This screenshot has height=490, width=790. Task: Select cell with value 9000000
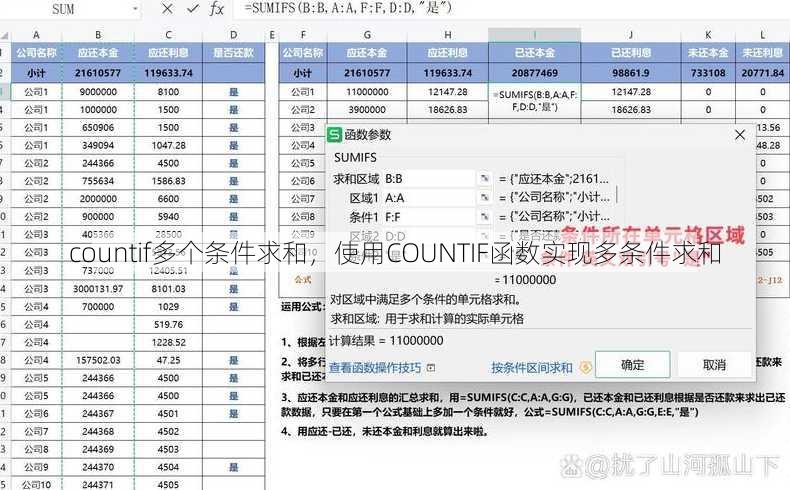click(98, 92)
